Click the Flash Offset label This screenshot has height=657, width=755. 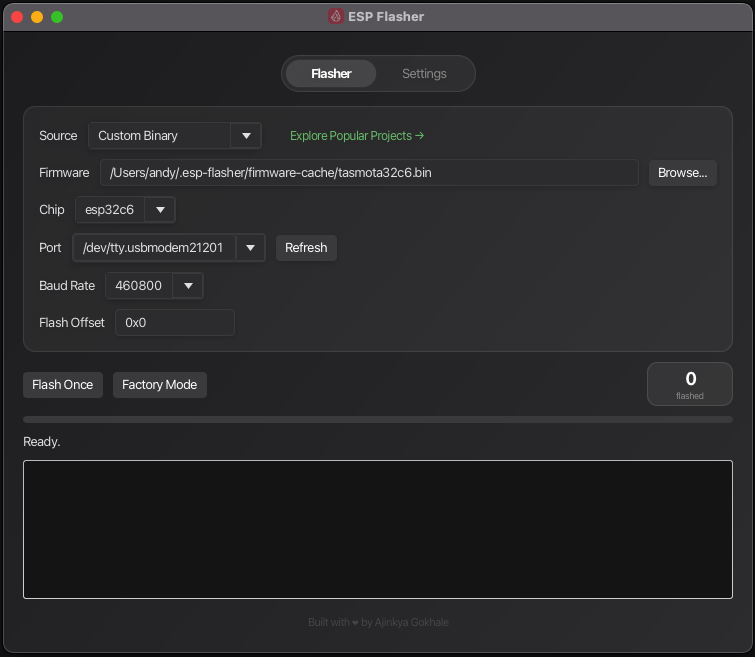click(72, 323)
